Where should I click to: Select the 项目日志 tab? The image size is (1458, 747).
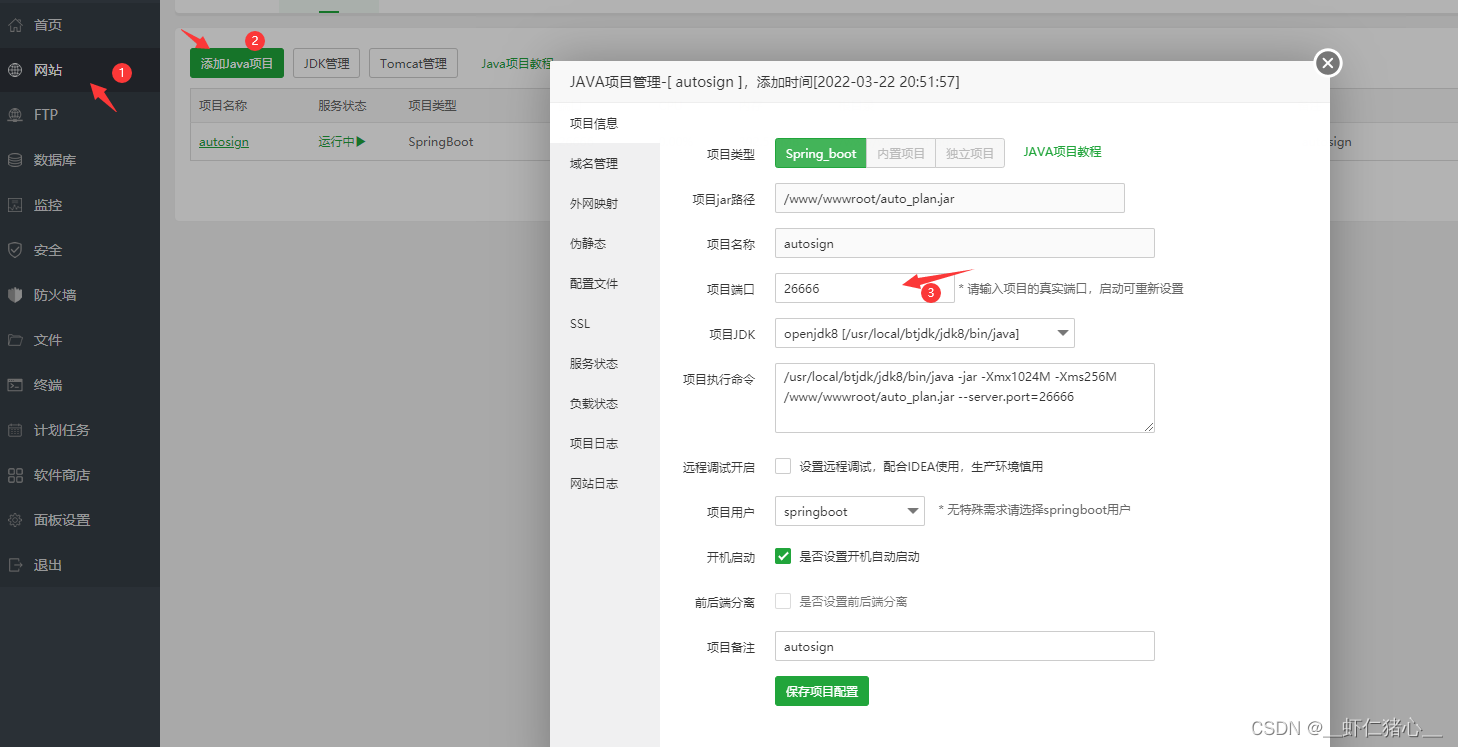click(605, 443)
